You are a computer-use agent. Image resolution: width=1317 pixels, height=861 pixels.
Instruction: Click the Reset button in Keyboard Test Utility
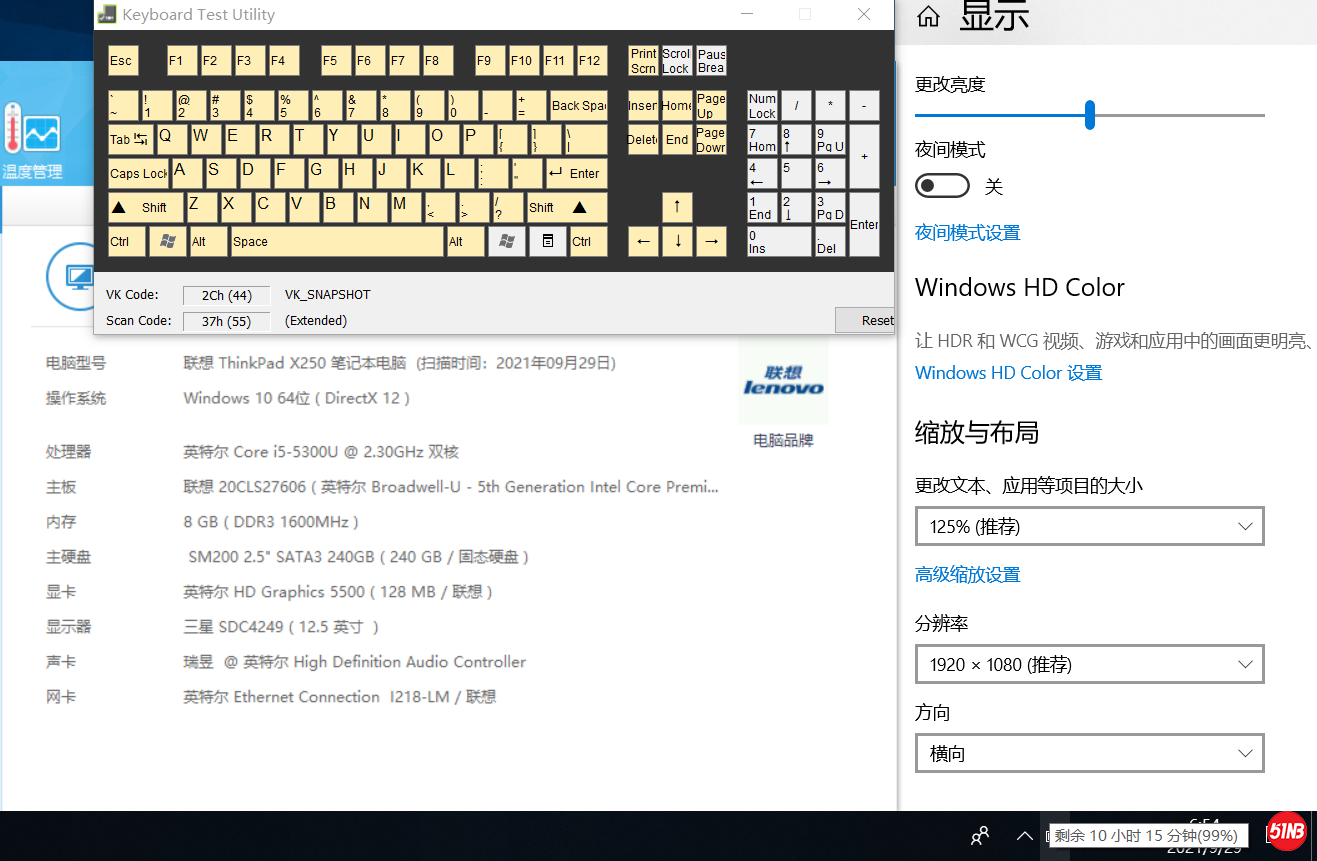coord(865,320)
